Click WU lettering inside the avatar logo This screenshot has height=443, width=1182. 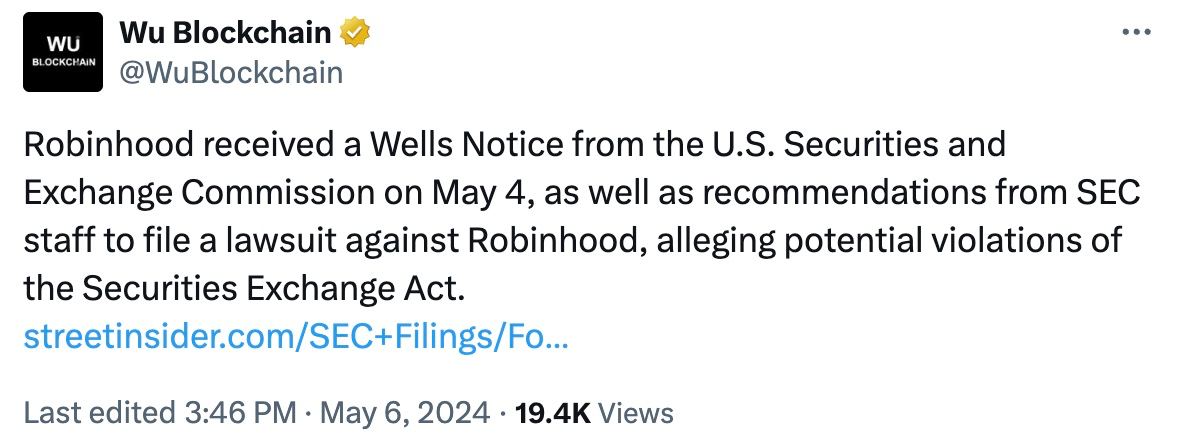coord(64,44)
